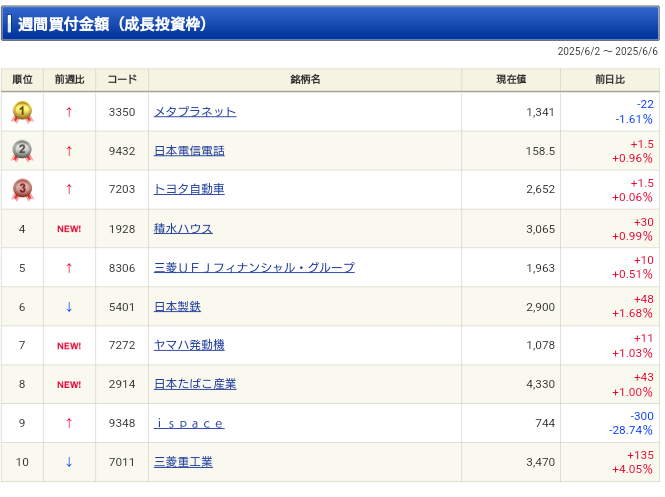
Task: Click the current price 1,963
Action: click(x=540, y=268)
